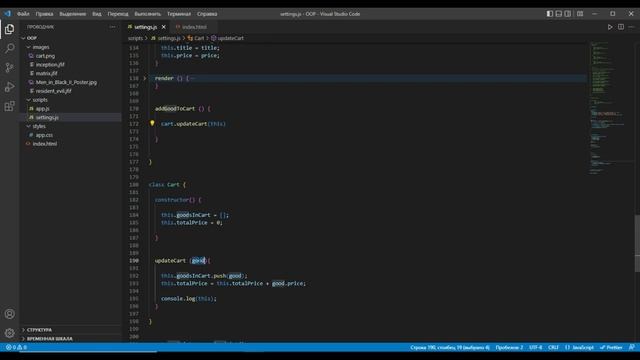
Task: Click the editor vertical scrollbar thumb
Action: (x=637, y=243)
